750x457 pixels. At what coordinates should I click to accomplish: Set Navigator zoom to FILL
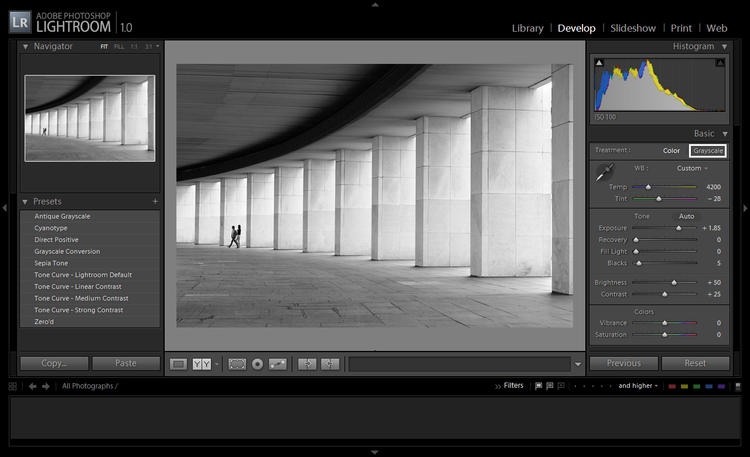tap(119, 47)
